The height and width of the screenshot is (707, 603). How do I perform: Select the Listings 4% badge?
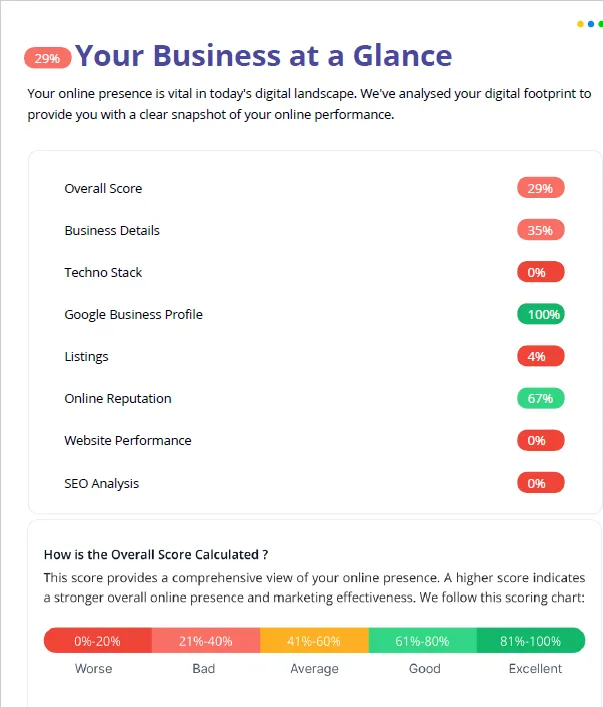540,356
